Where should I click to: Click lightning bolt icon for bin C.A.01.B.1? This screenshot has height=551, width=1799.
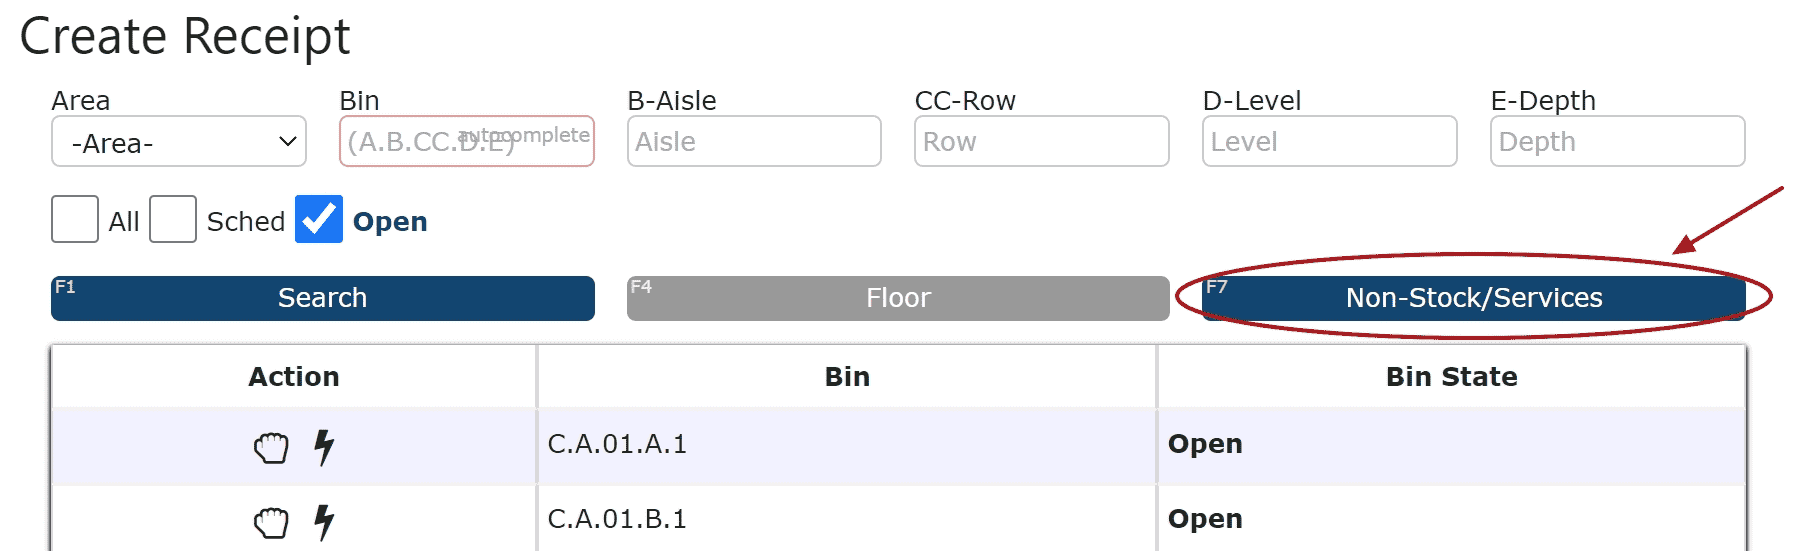323,522
